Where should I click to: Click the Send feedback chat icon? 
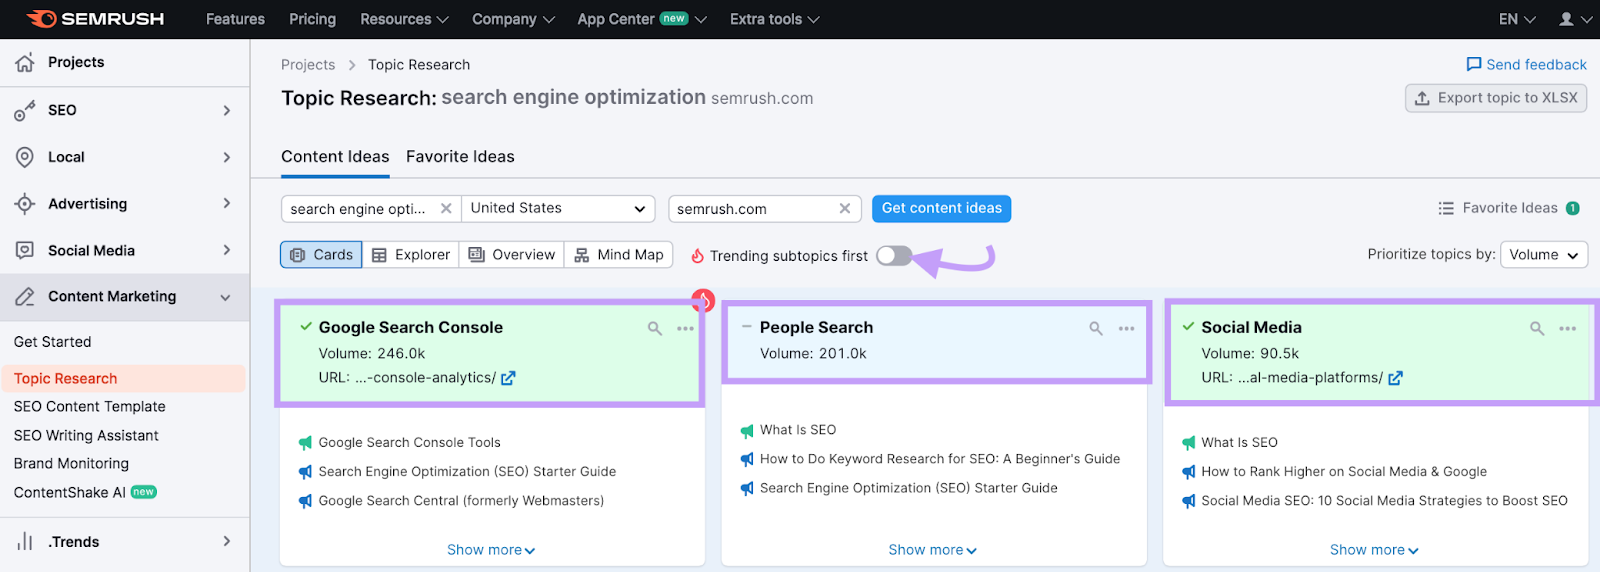tap(1473, 64)
